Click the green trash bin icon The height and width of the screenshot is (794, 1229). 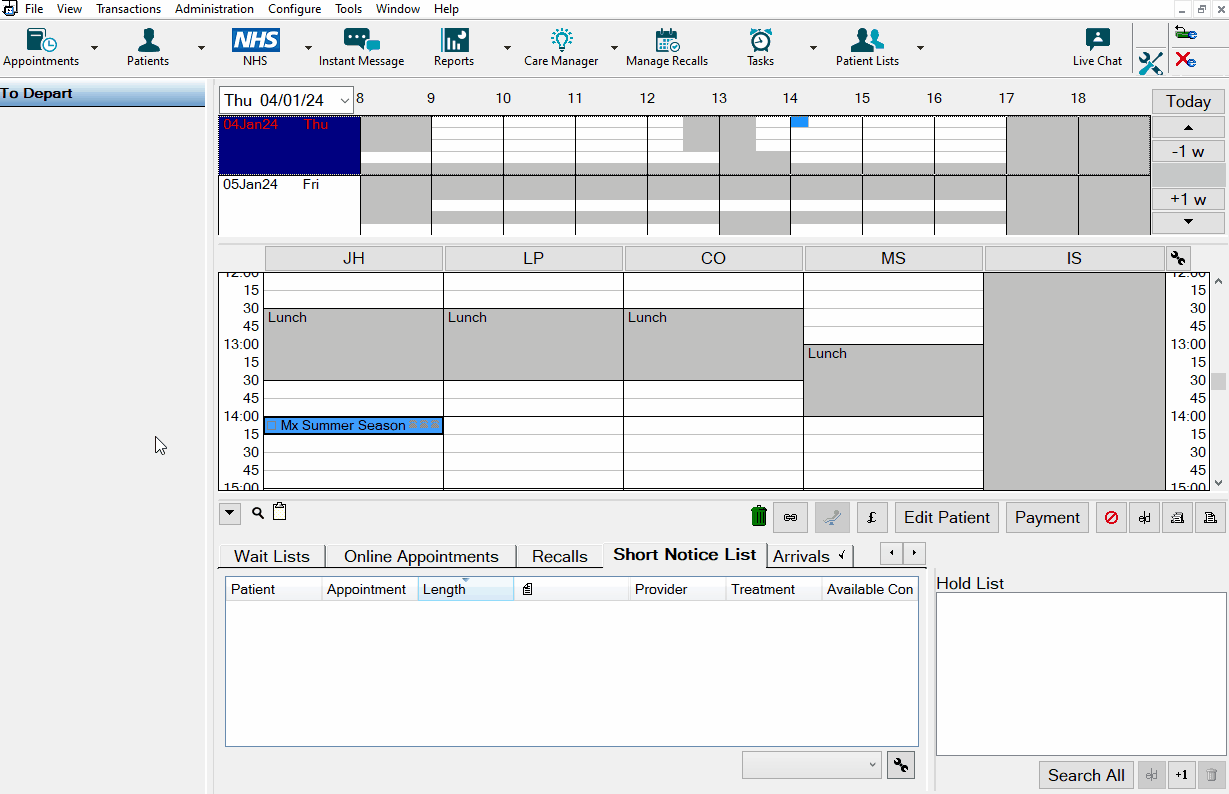click(759, 517)
